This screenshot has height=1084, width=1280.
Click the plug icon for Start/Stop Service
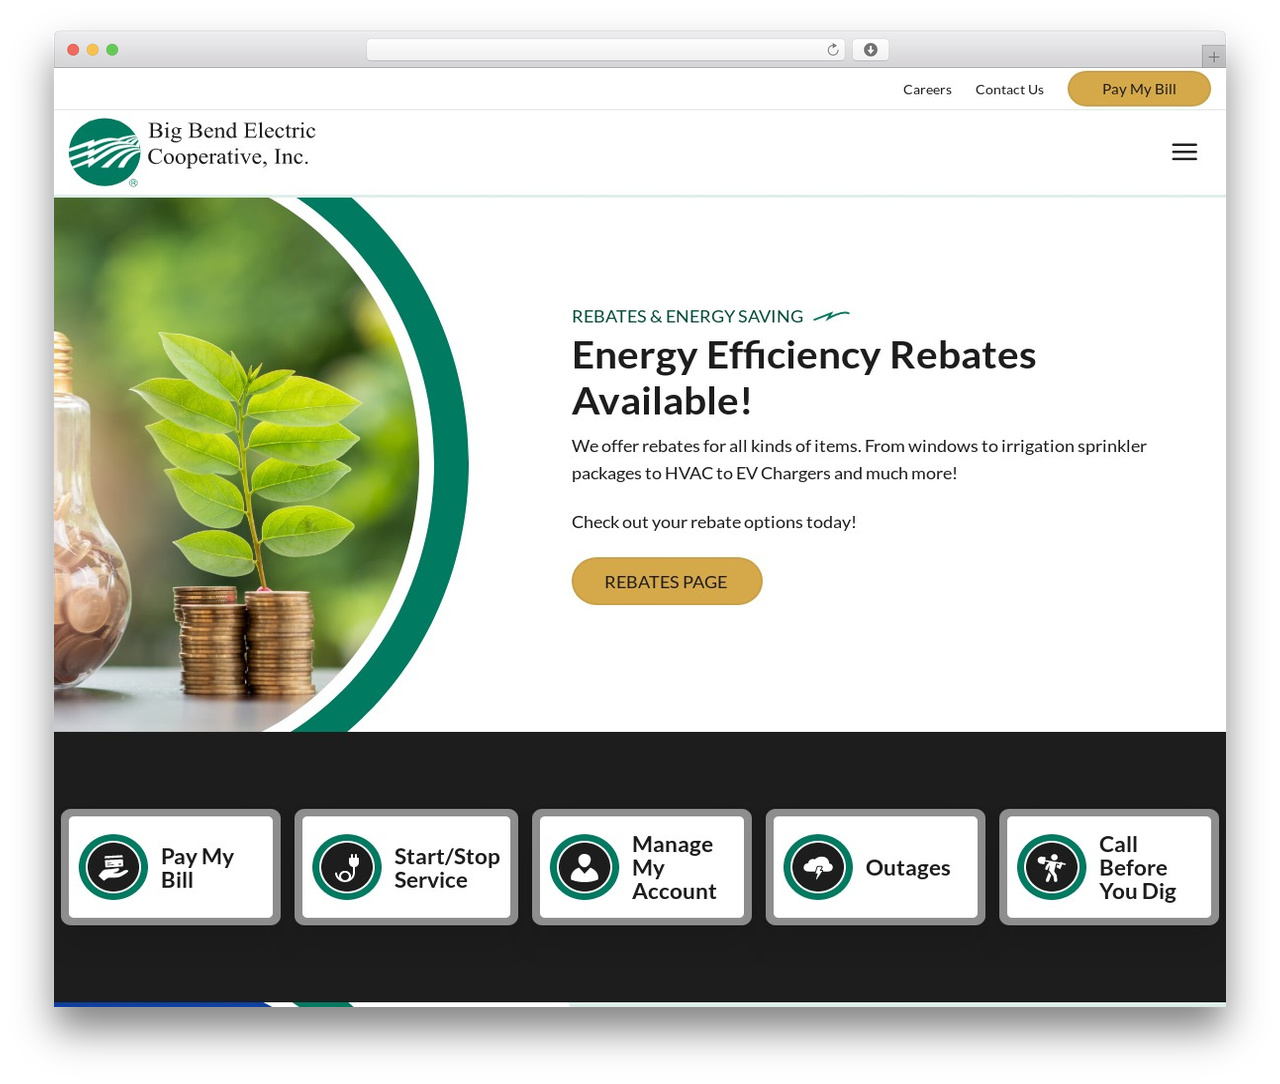pos(347,867)
